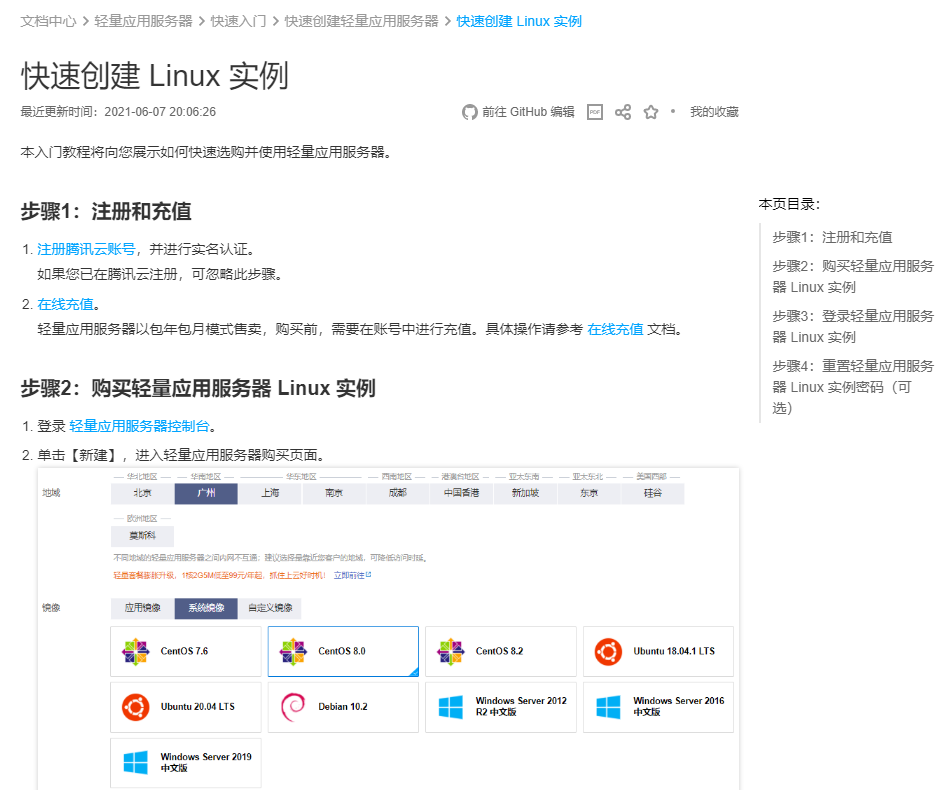The image size is (952, 790).
Task: Choose the CentOS 8.2 label text
Action: tap(499, 652)
